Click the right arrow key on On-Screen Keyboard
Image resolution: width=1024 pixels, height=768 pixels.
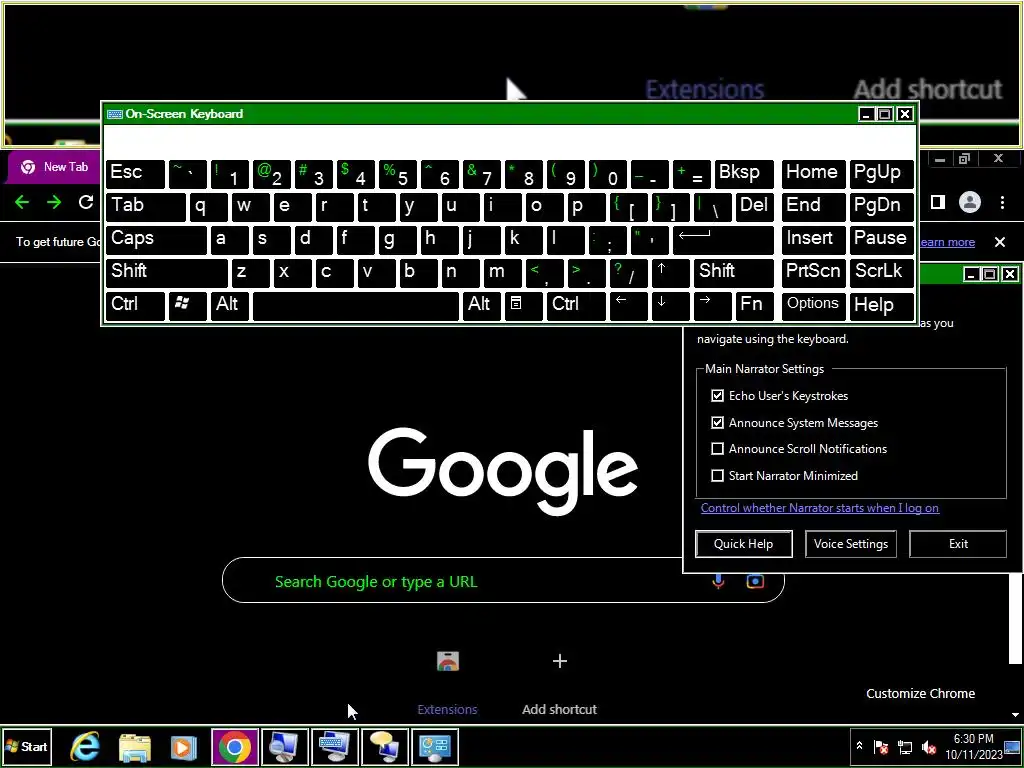(712, 306)
